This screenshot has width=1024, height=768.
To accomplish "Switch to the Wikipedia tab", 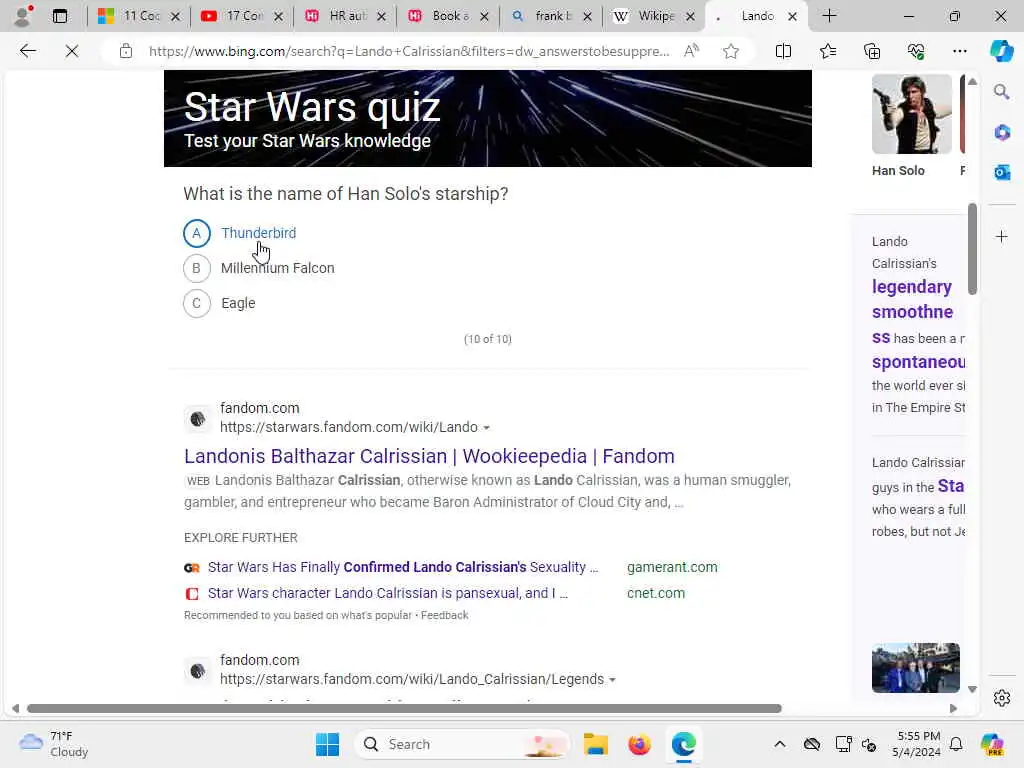I will pos(647,16).
